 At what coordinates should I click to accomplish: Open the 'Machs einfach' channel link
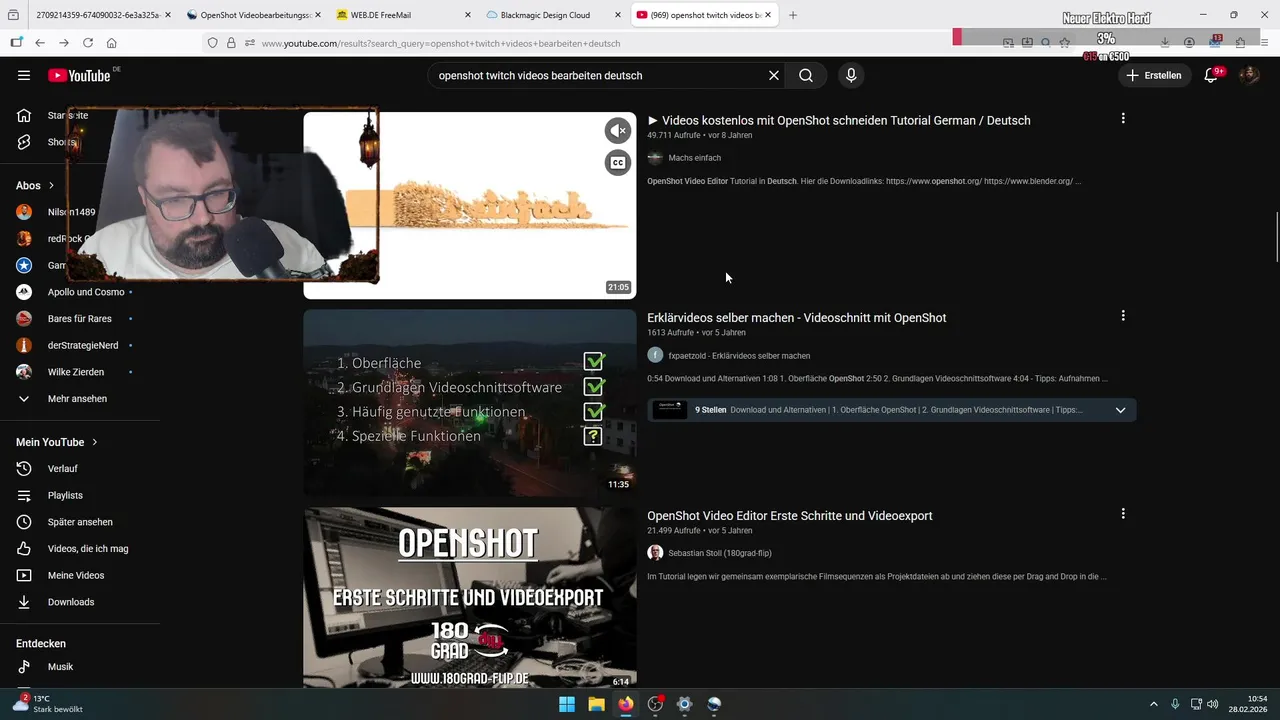coord(694,158)
